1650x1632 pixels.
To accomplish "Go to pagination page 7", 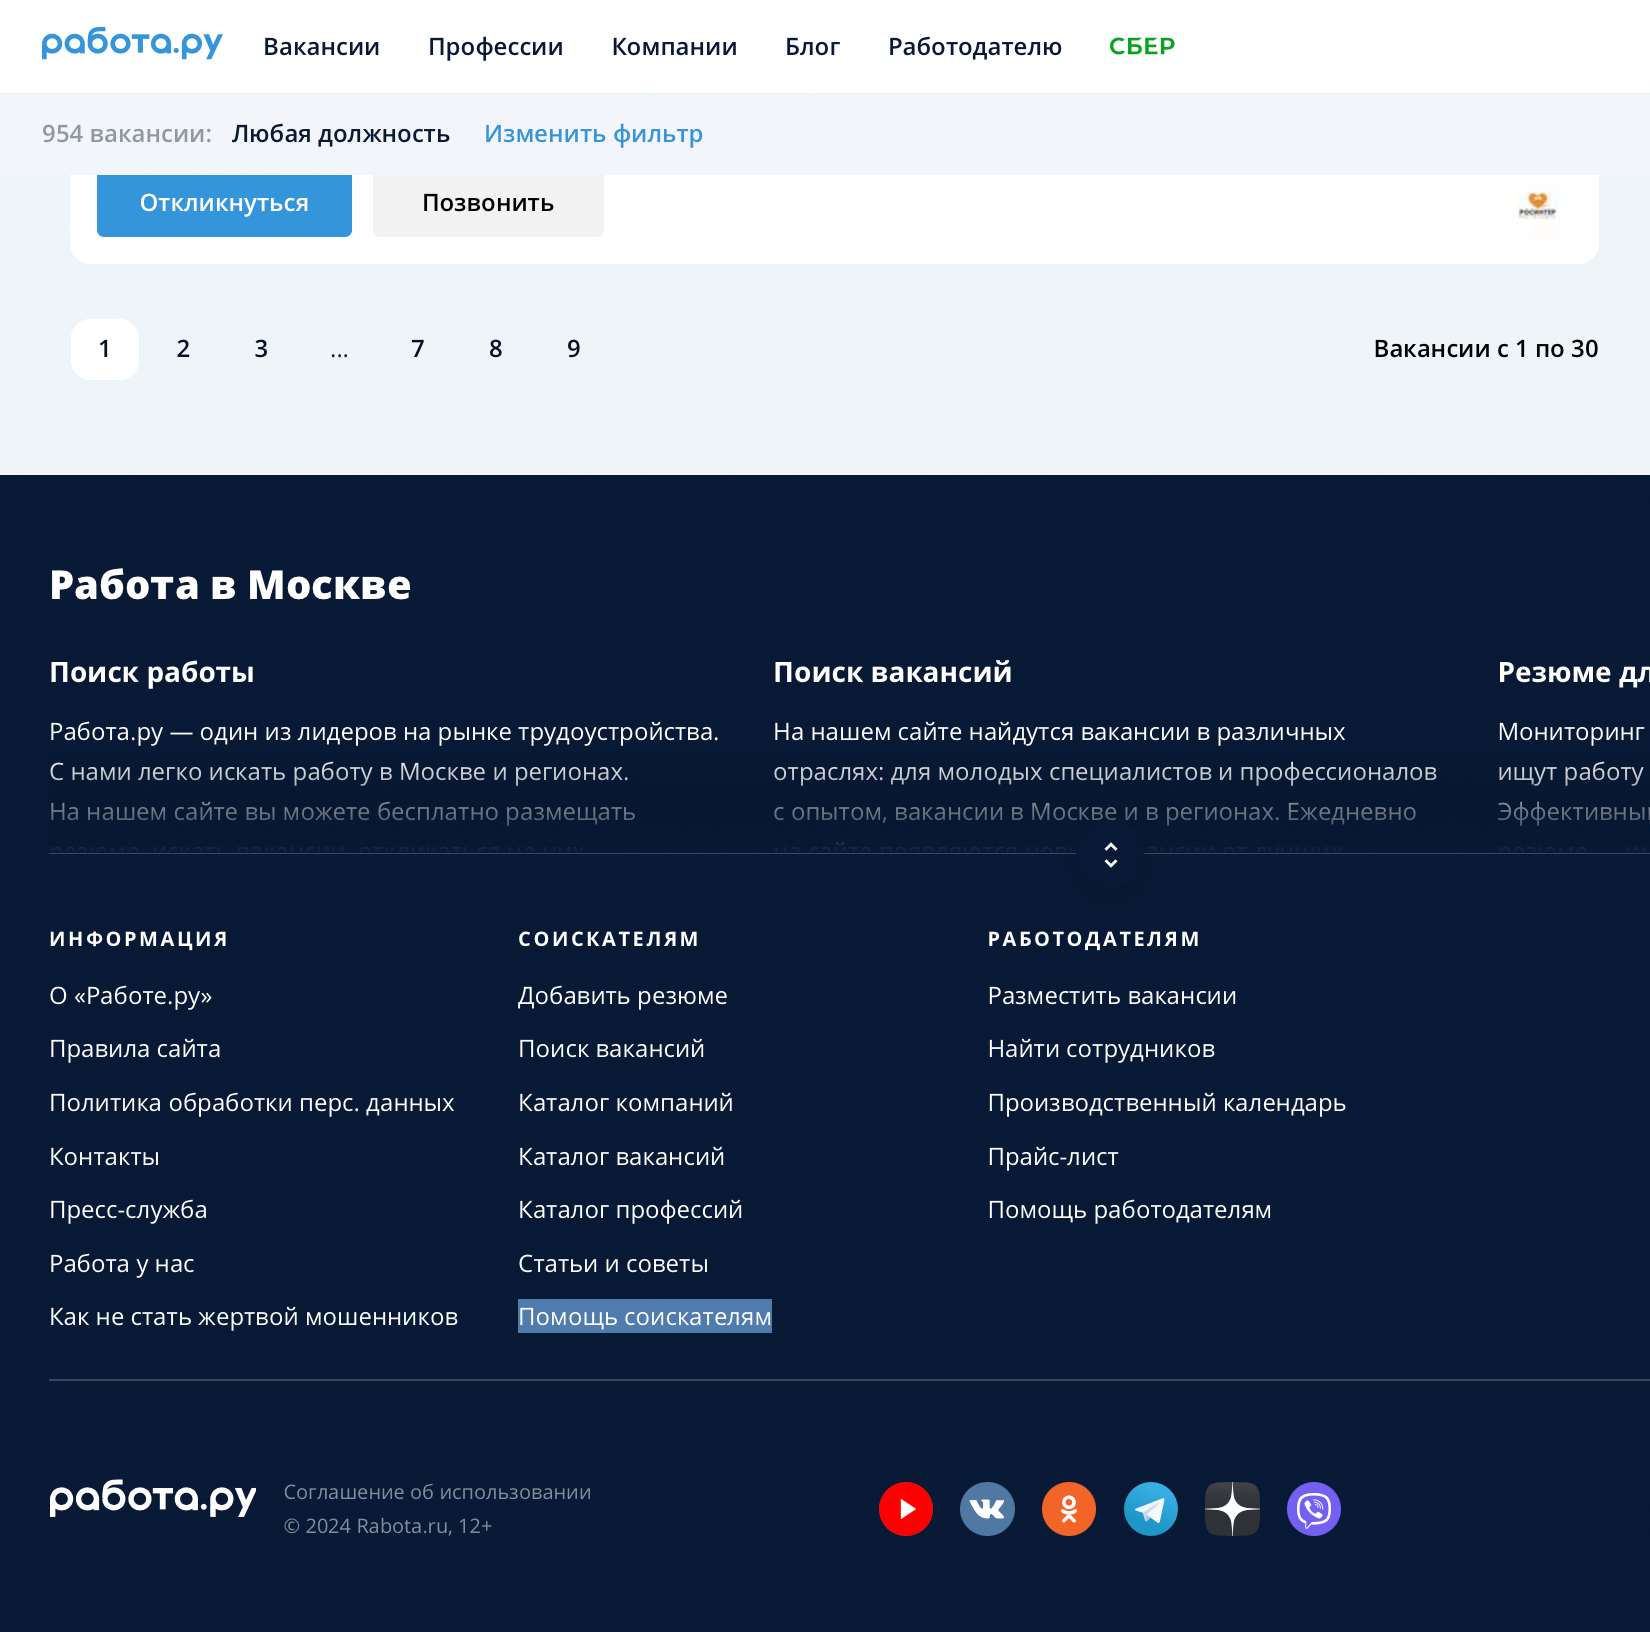I will point(418,349).
